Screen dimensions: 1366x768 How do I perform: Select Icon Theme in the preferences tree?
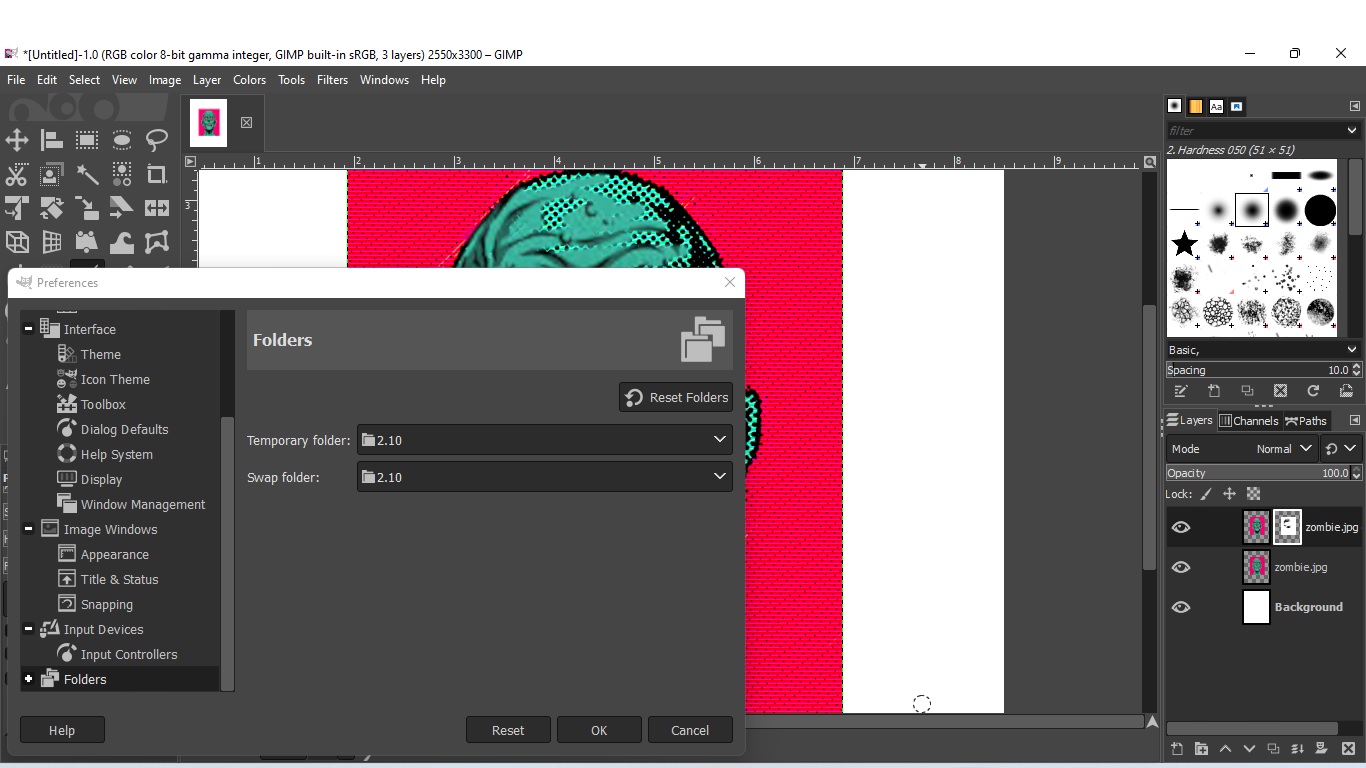[115, 379]
